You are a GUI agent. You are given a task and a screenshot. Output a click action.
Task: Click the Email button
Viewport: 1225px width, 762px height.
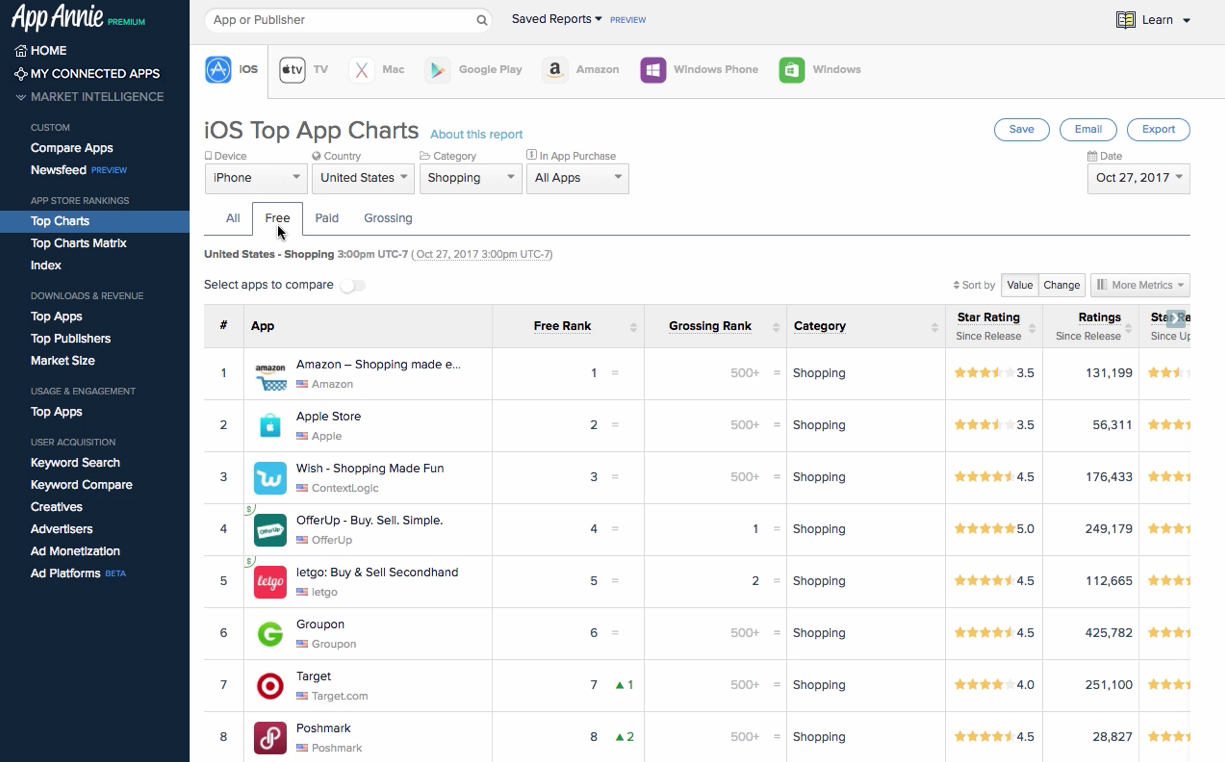click(x=1088, y=130)
